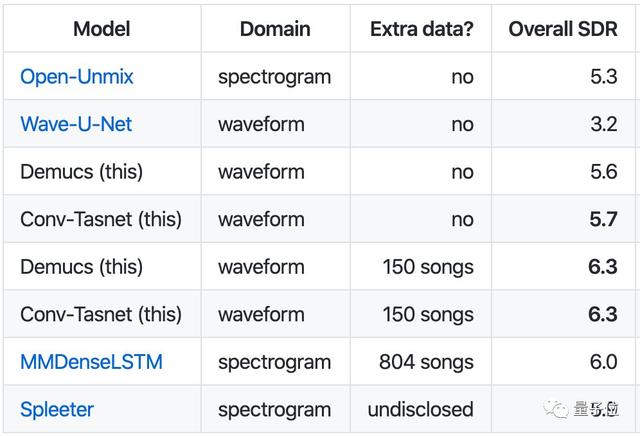This screenshot has width=640, height=437.
Task: Open the Open-Unmix model link
Action: [x=78, y=76]
